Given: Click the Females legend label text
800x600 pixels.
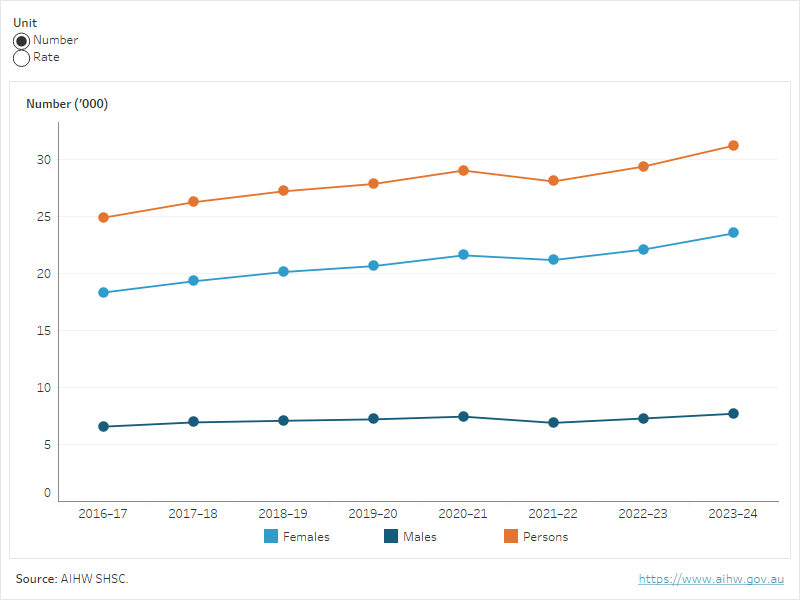Looking at the screenshot, I should coord(306,537).
